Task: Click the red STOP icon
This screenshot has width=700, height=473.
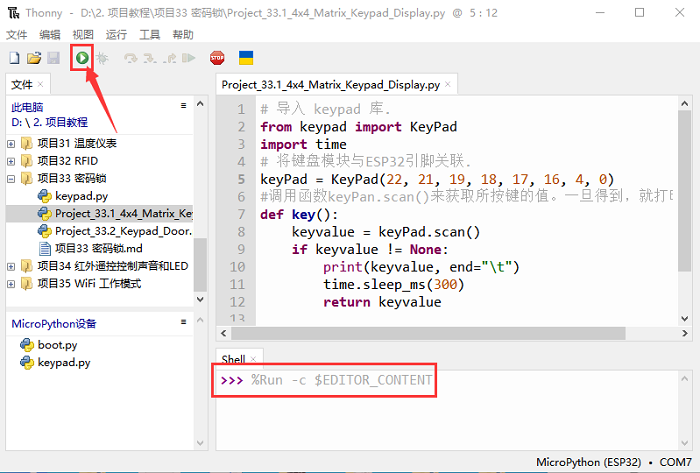Action: pyautogui.click(x=217, y=58)
